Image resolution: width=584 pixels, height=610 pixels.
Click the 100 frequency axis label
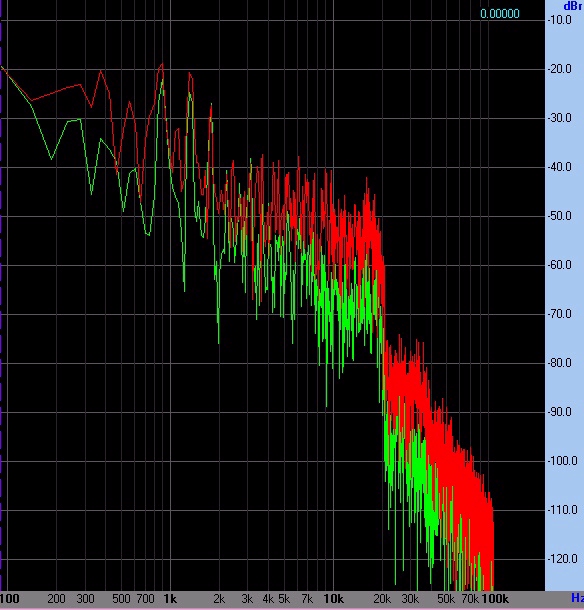click(x=9, y=599)
